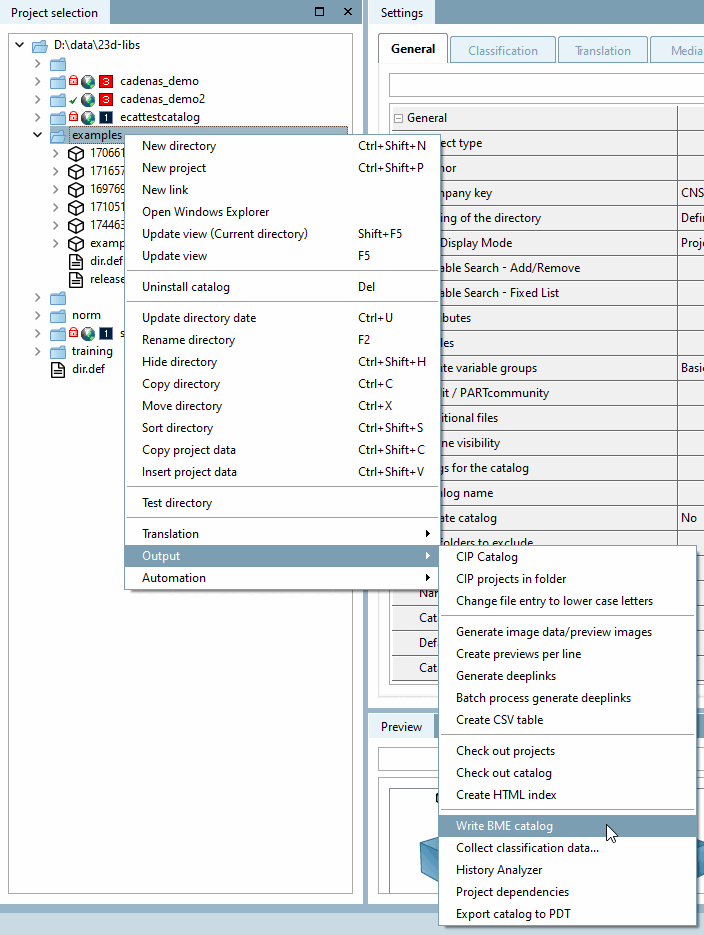
Task: Click the cube icon of project 174463
Action: [76, 225]
